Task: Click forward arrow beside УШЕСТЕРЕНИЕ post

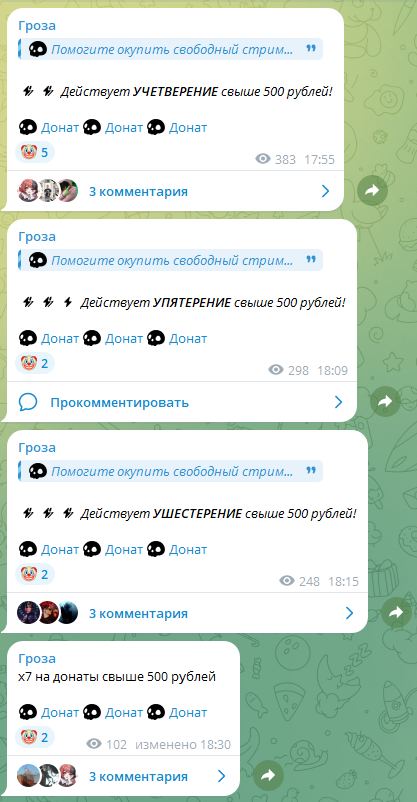Action: pos(397,613)
